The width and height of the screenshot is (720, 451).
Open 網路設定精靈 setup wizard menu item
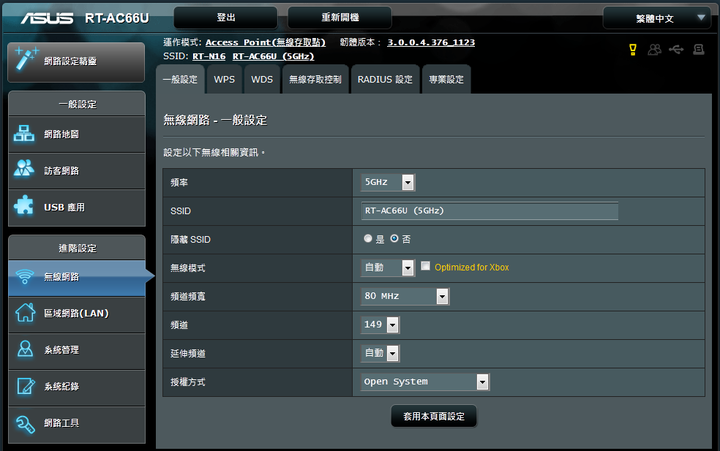[76, 62]
